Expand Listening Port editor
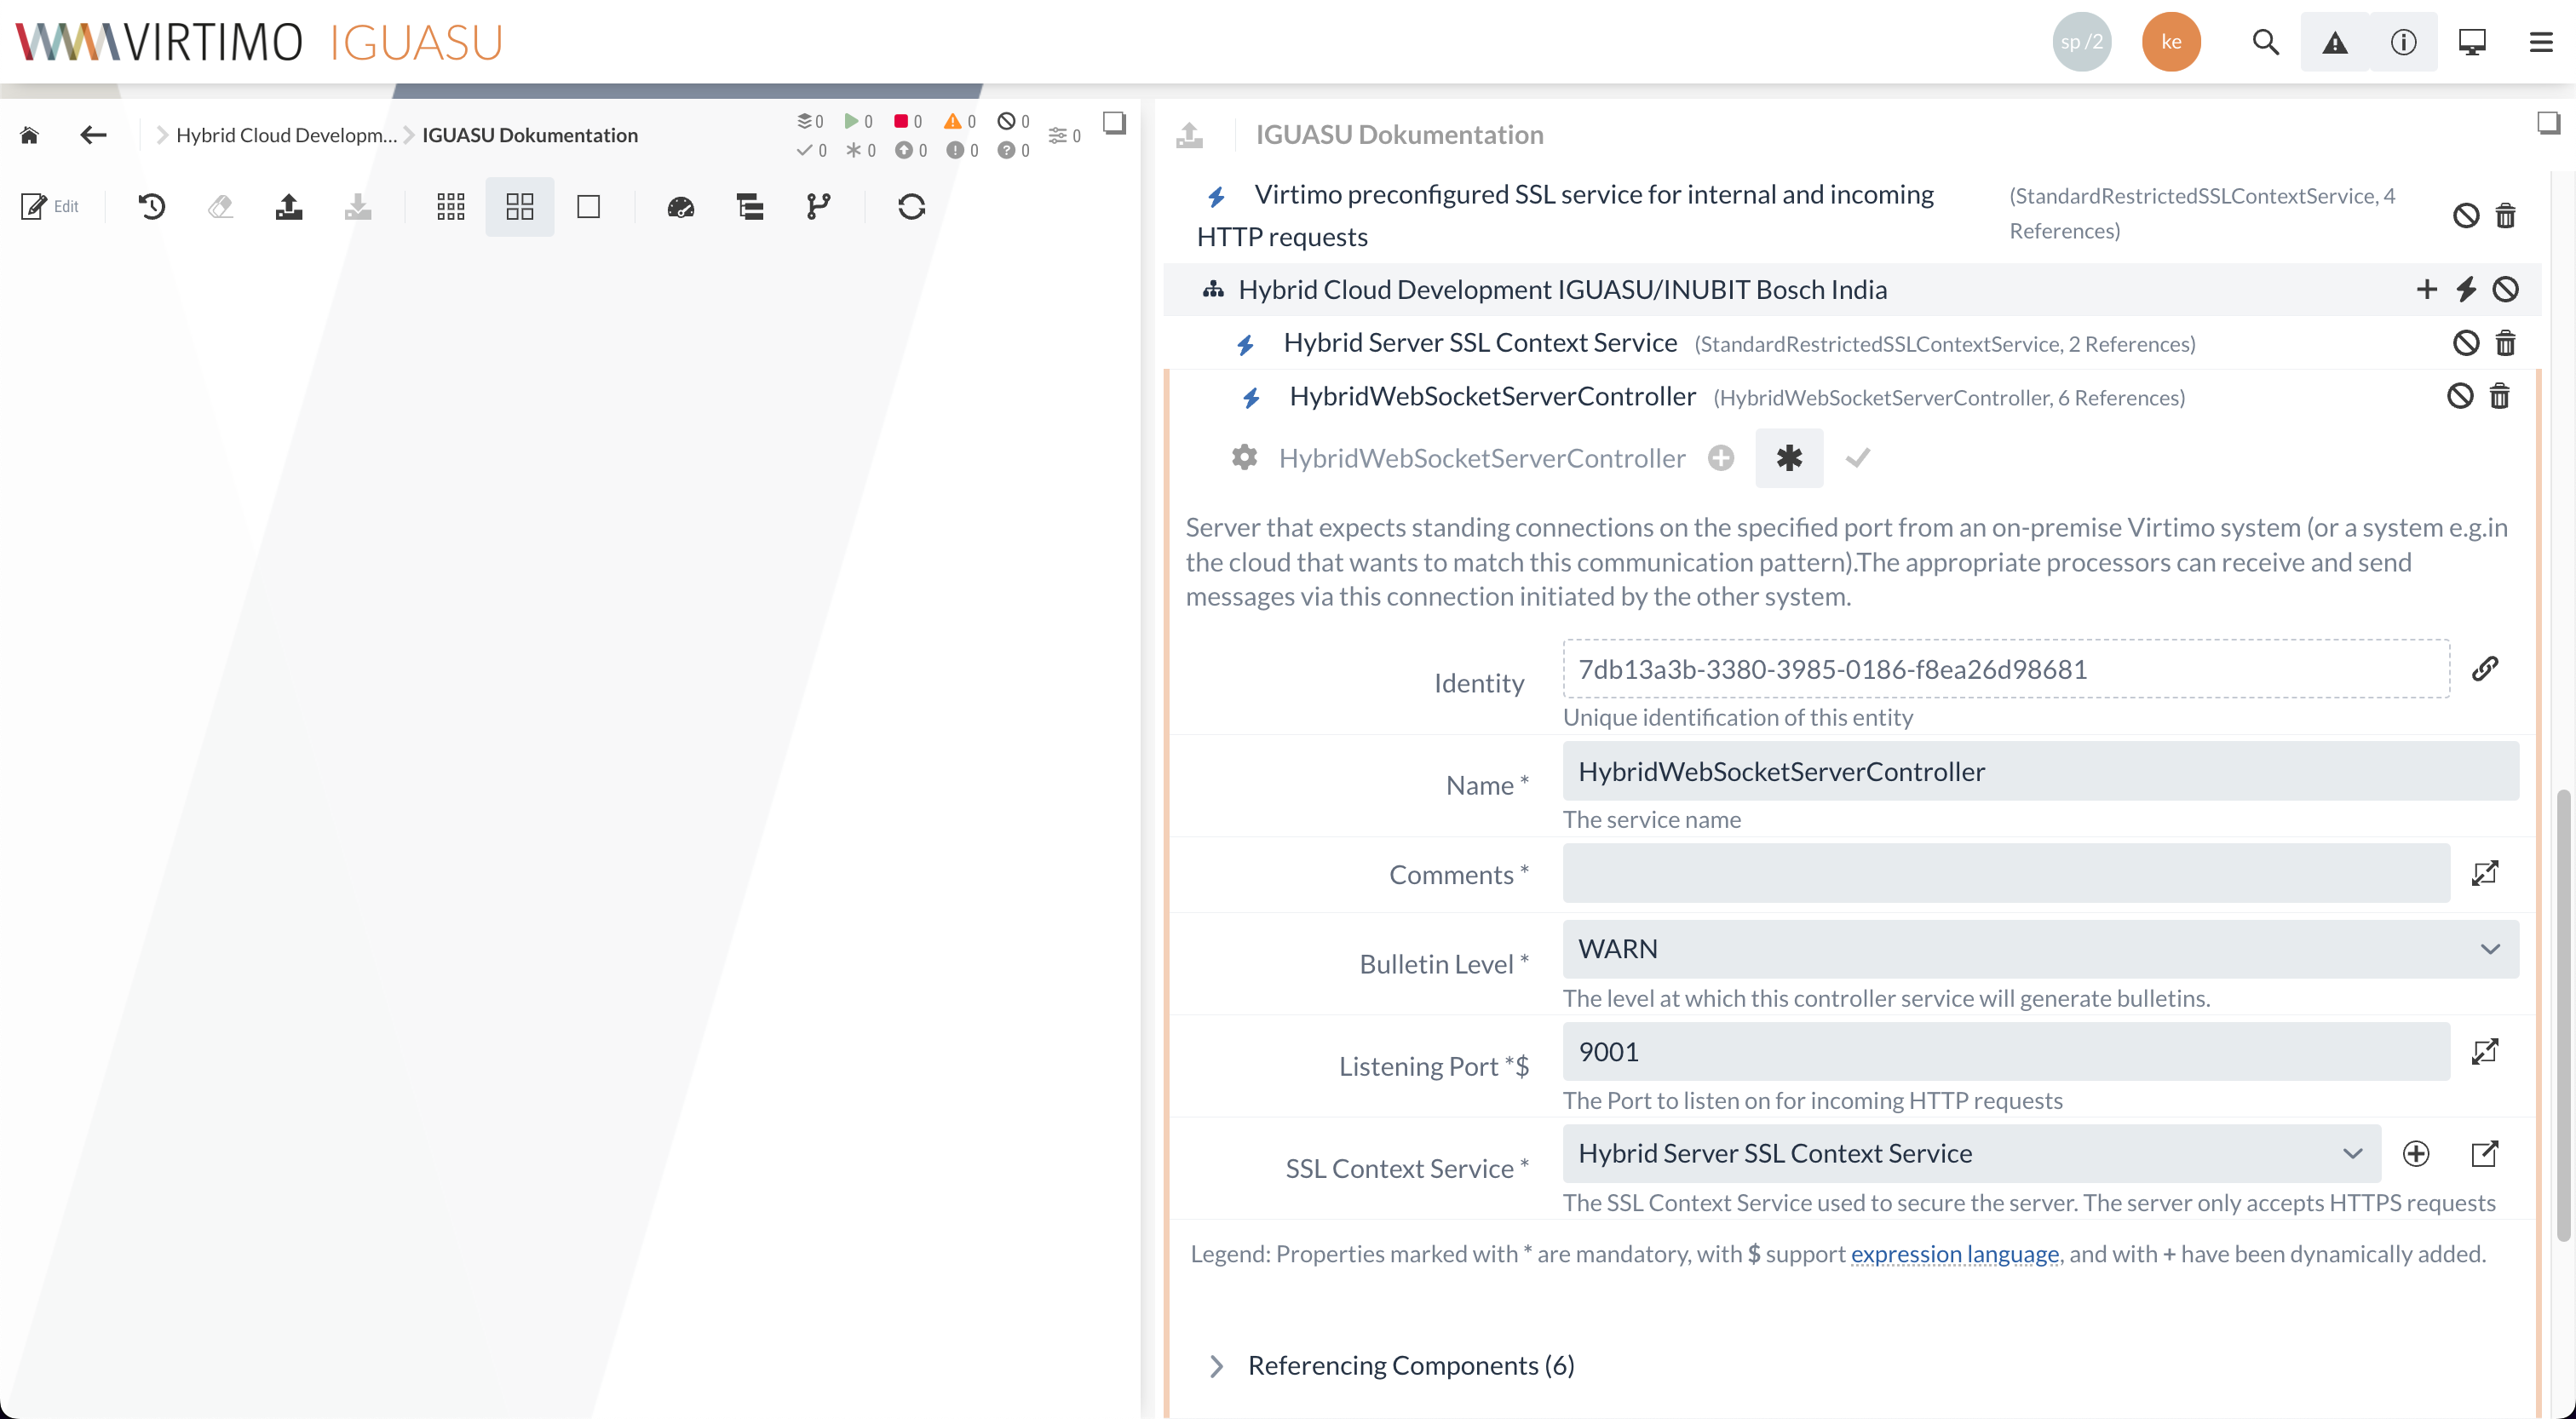This screenshot has height=1419, width=2576. [2485, 1051]
